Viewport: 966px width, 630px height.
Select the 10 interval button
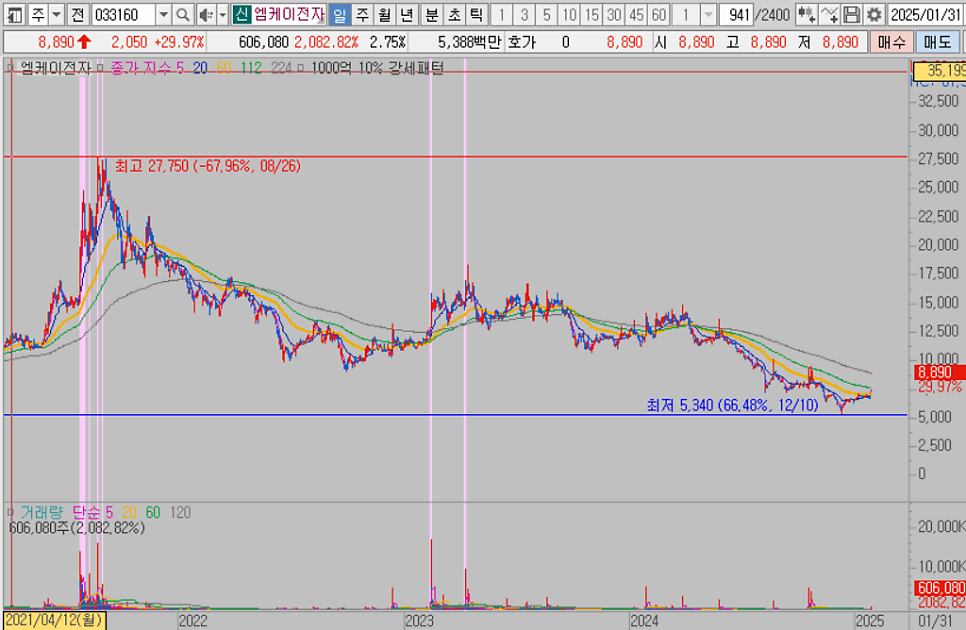(569, 14)
